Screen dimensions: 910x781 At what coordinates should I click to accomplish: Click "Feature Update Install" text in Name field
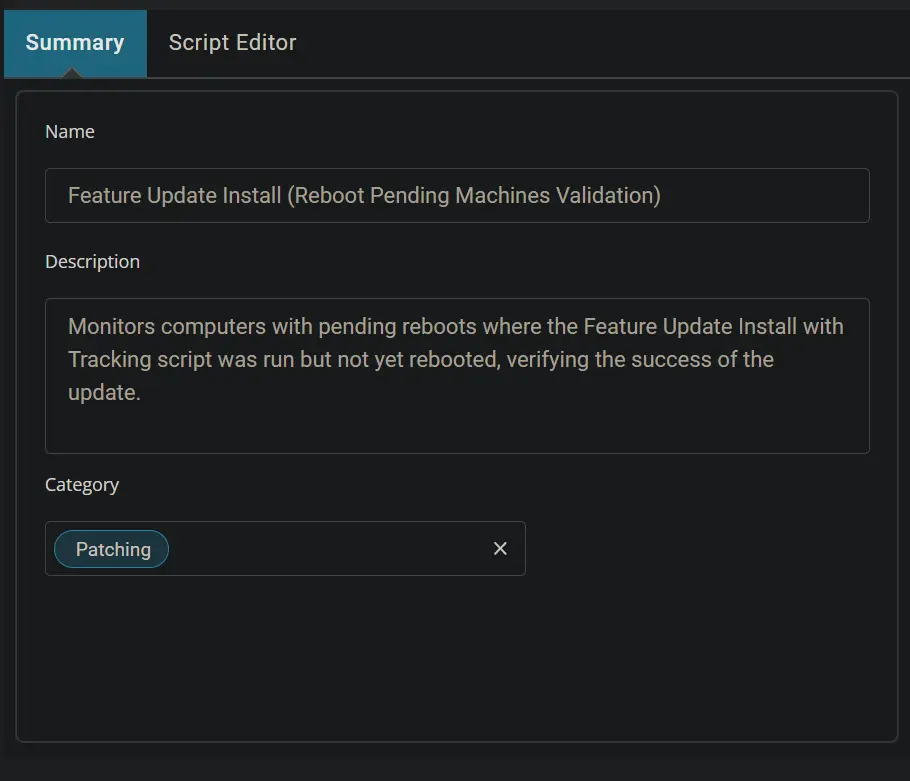pyautogui.click(x=175, y=196)
